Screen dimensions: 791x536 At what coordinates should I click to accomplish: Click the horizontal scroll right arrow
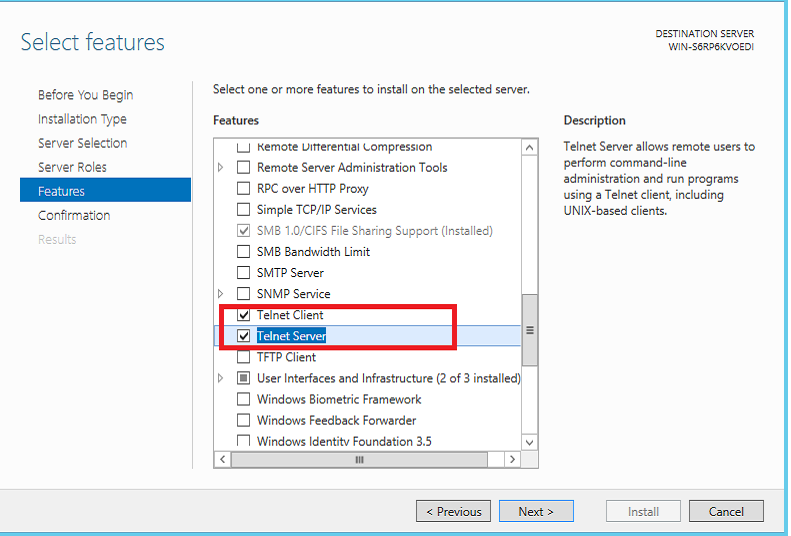[x=512, y=459]
